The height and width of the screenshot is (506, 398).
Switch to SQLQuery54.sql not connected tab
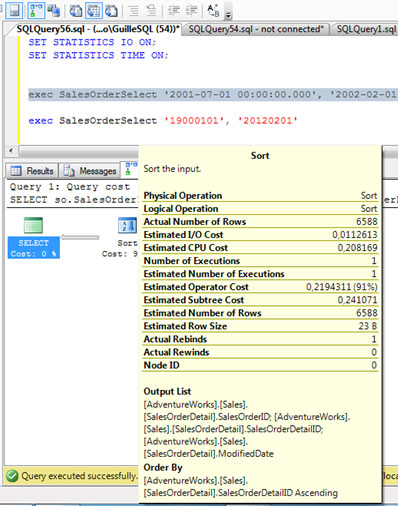click(x=256, y=29)
